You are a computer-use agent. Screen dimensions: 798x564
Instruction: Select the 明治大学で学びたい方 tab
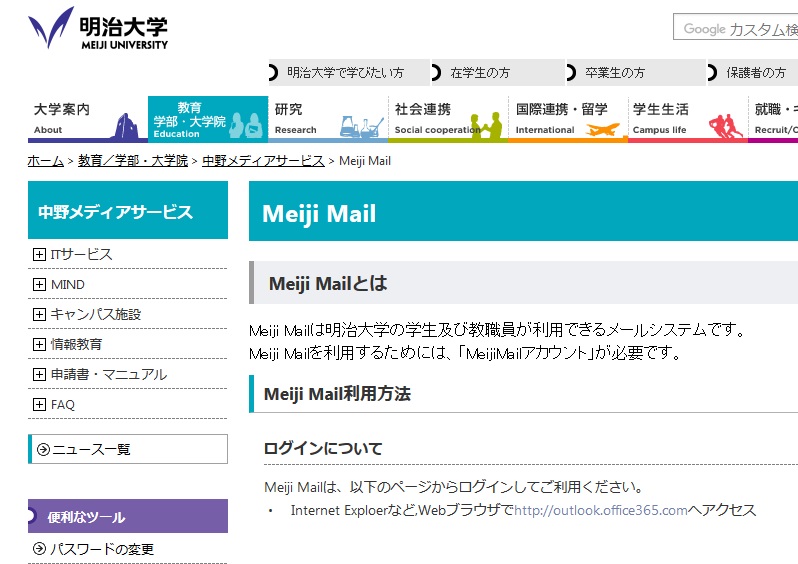click(x=349, y=72)
